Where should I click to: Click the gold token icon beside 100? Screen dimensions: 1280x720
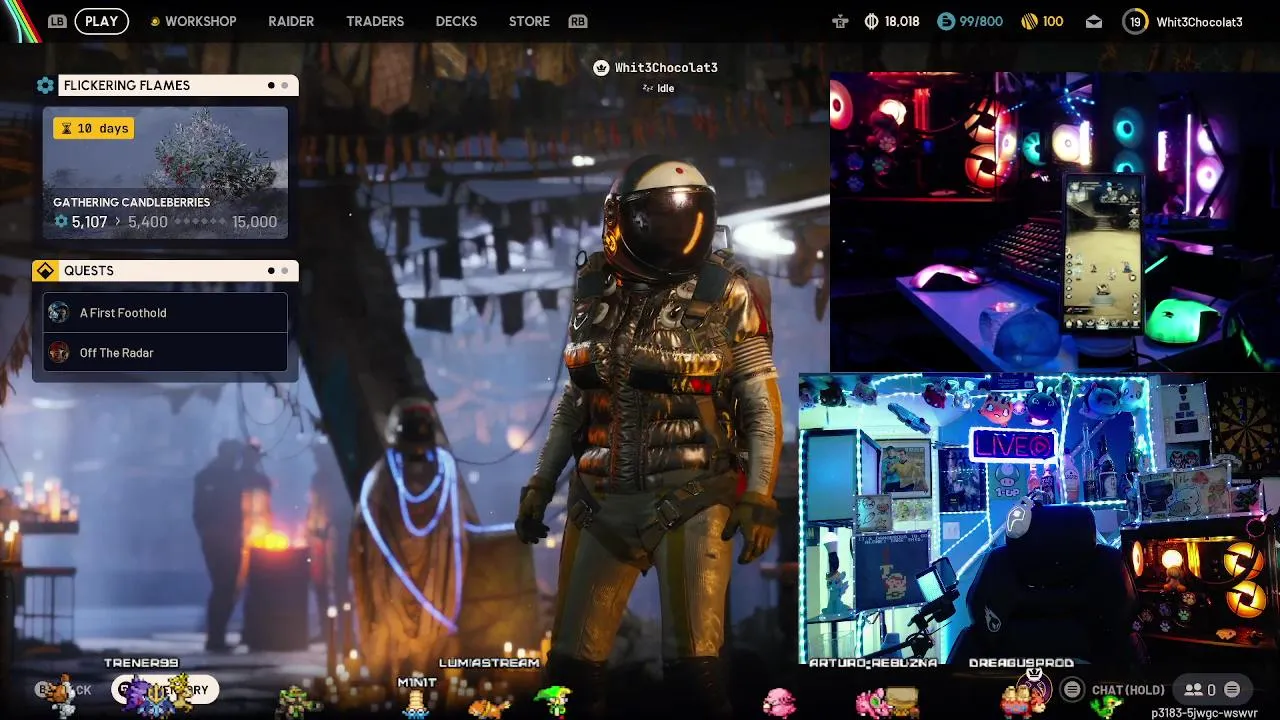1028,21
